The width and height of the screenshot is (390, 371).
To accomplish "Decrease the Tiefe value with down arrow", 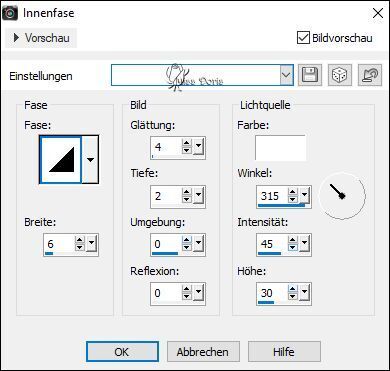I will pos(187,200).
